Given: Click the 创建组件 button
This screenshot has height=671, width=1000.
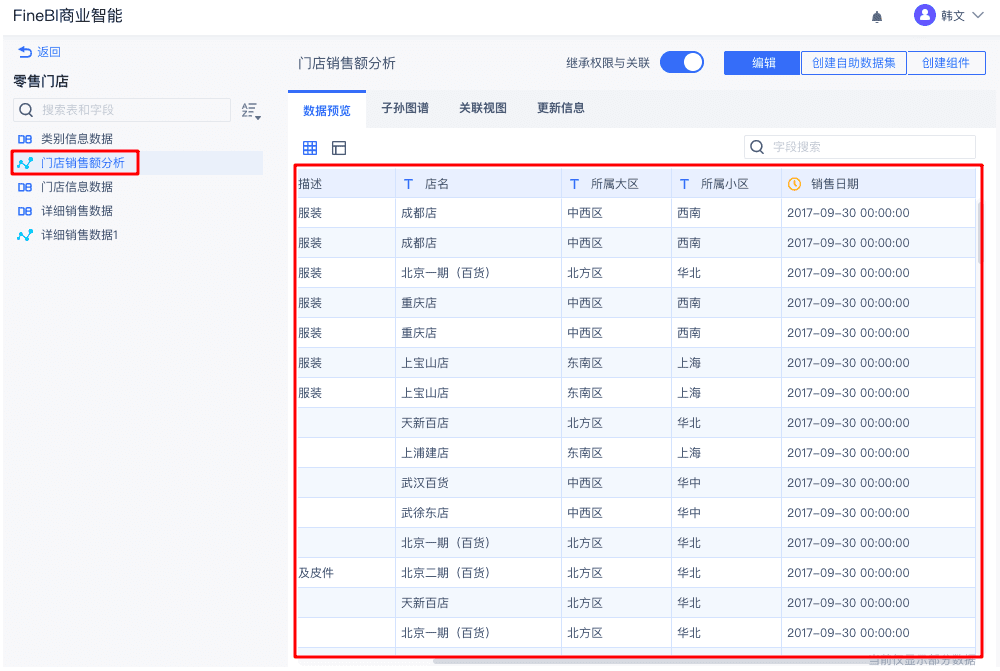Looking at the screenshot, I should 946,62.
